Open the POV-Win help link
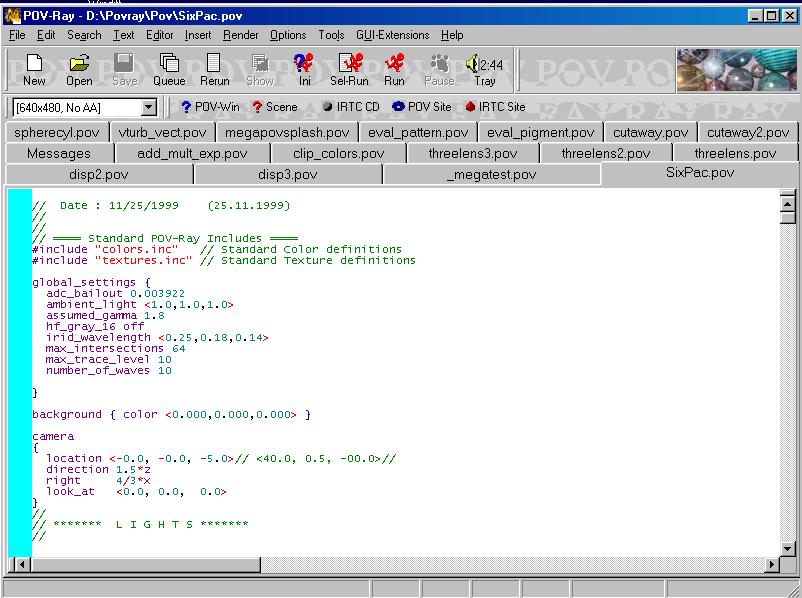This screenshot has width=802, height=598. pyautogui.click(x=210, y=107)
